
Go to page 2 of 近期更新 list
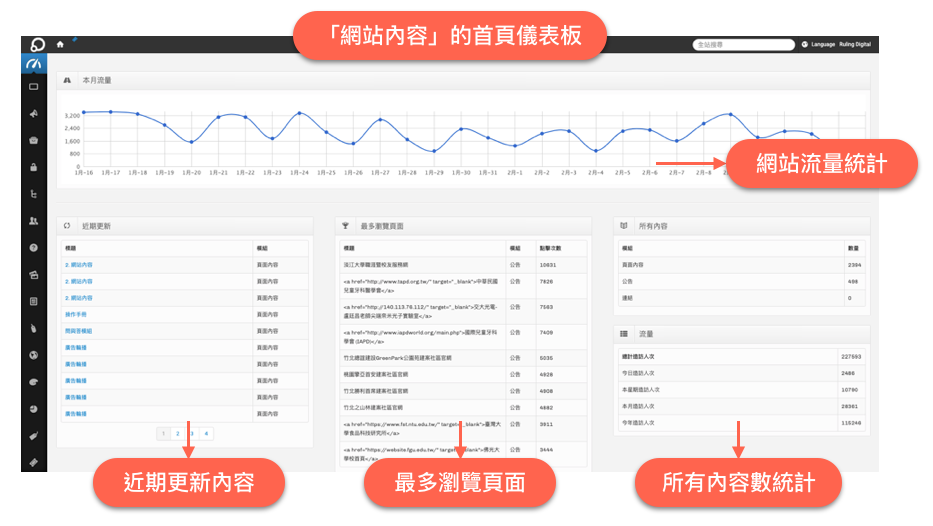pos(176,433)
